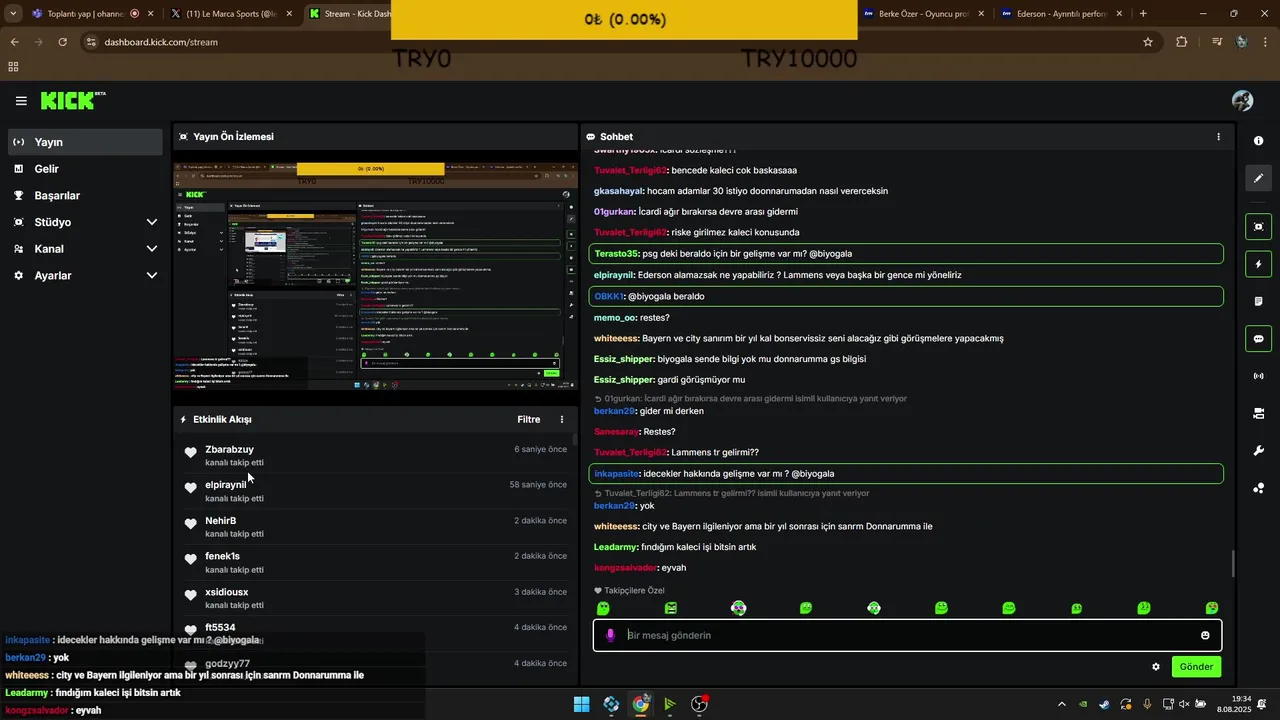
Task: Click the chat panel scrollbar
Action: 1233,564
